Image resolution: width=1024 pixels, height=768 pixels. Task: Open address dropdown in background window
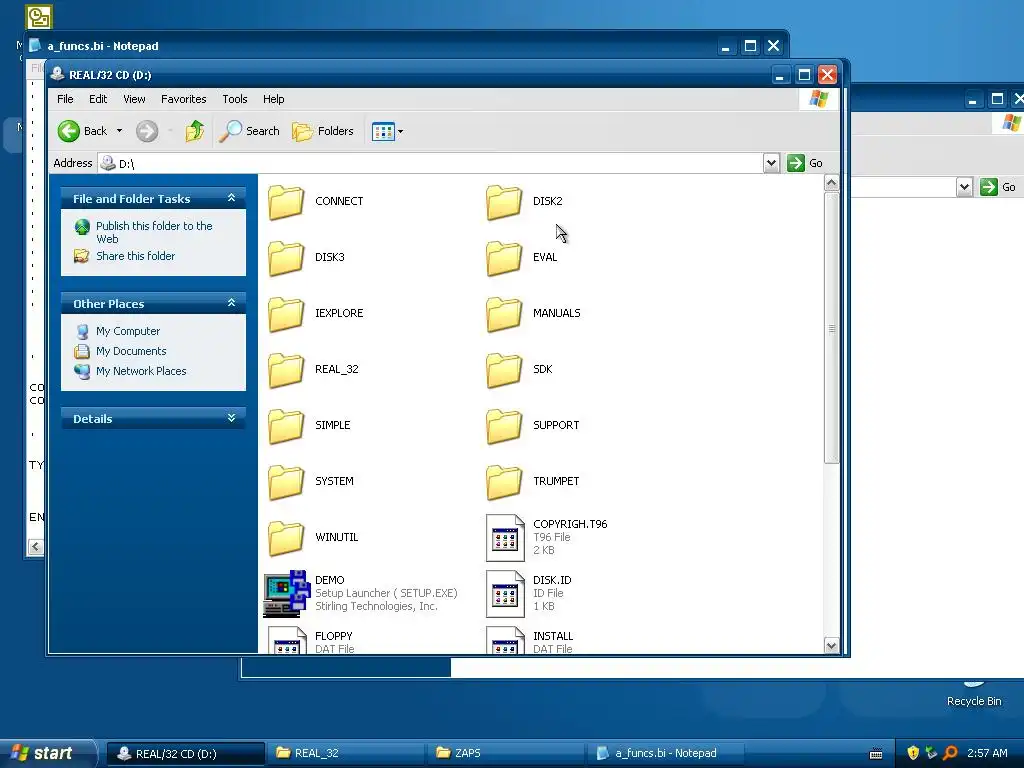click(x=964, y=187)
